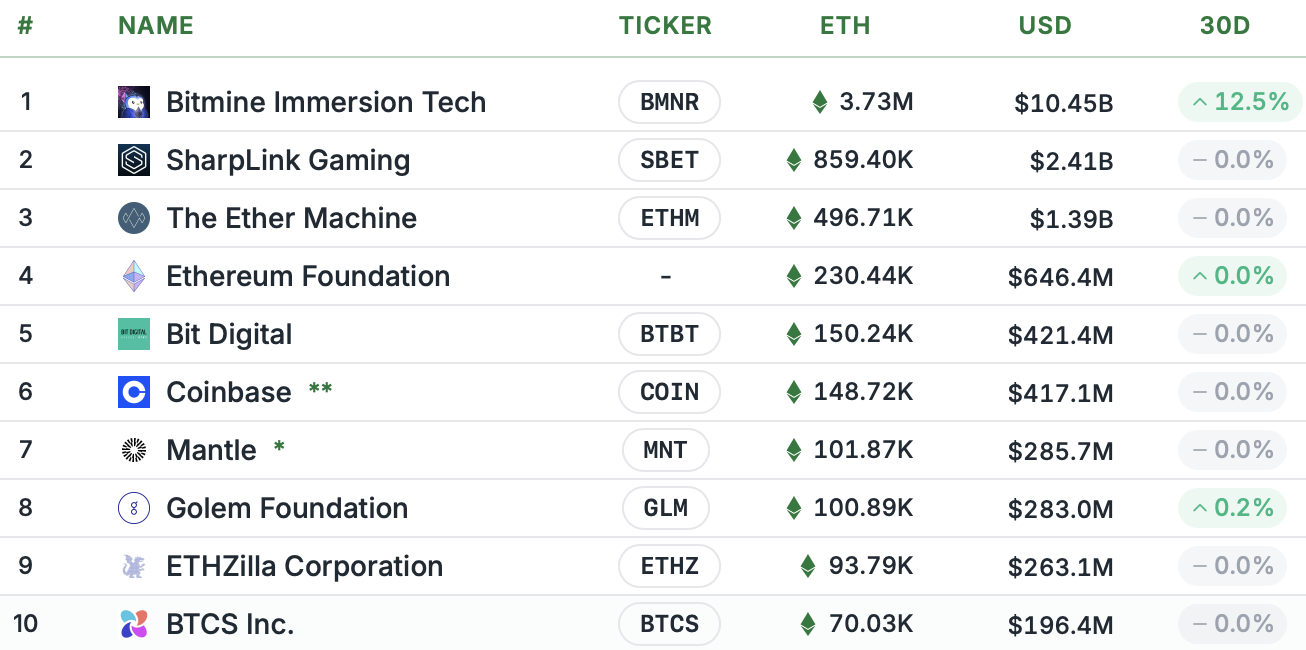
Task: Click the Mantle sunburst logo icon
Action: coord(133,449)
